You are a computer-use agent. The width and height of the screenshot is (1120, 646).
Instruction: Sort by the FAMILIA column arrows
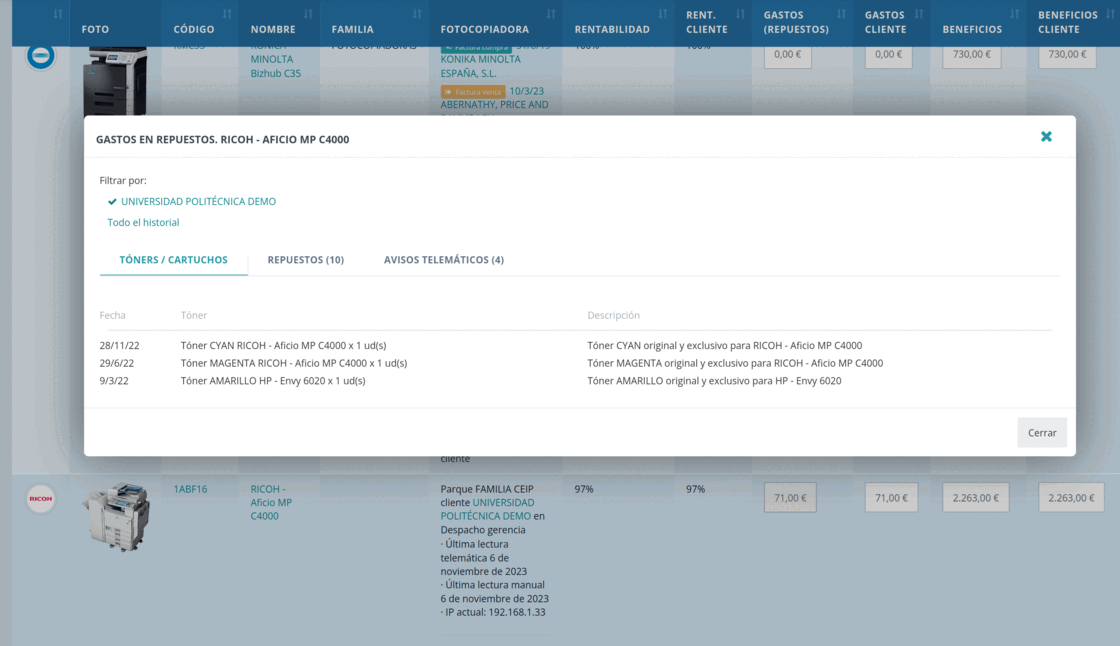click(x=416, y=14)
